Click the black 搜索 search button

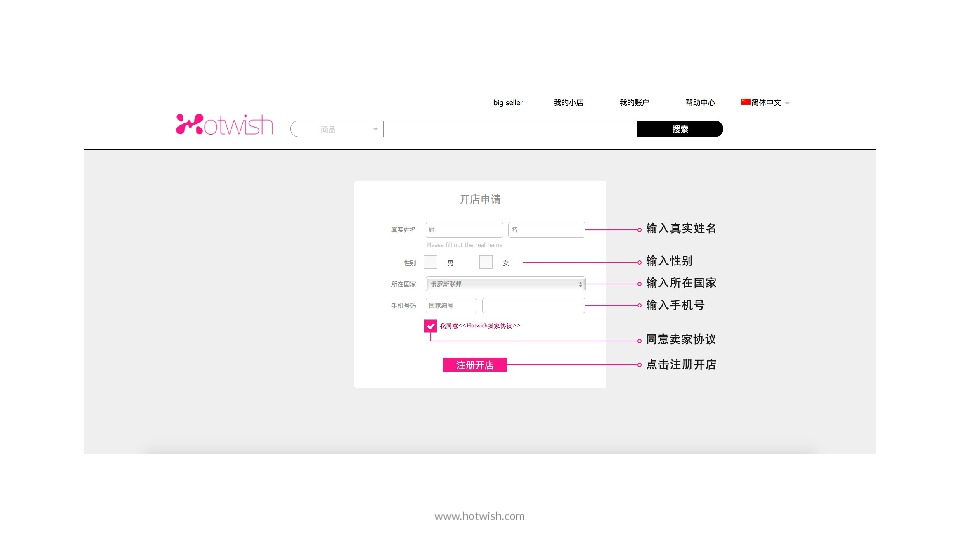pyautogui.click(x=680, y=129)
